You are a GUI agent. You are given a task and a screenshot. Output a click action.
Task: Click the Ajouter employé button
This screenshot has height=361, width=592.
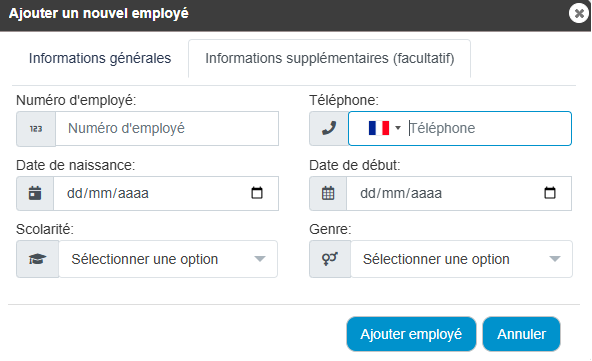(x=411, y=334)
